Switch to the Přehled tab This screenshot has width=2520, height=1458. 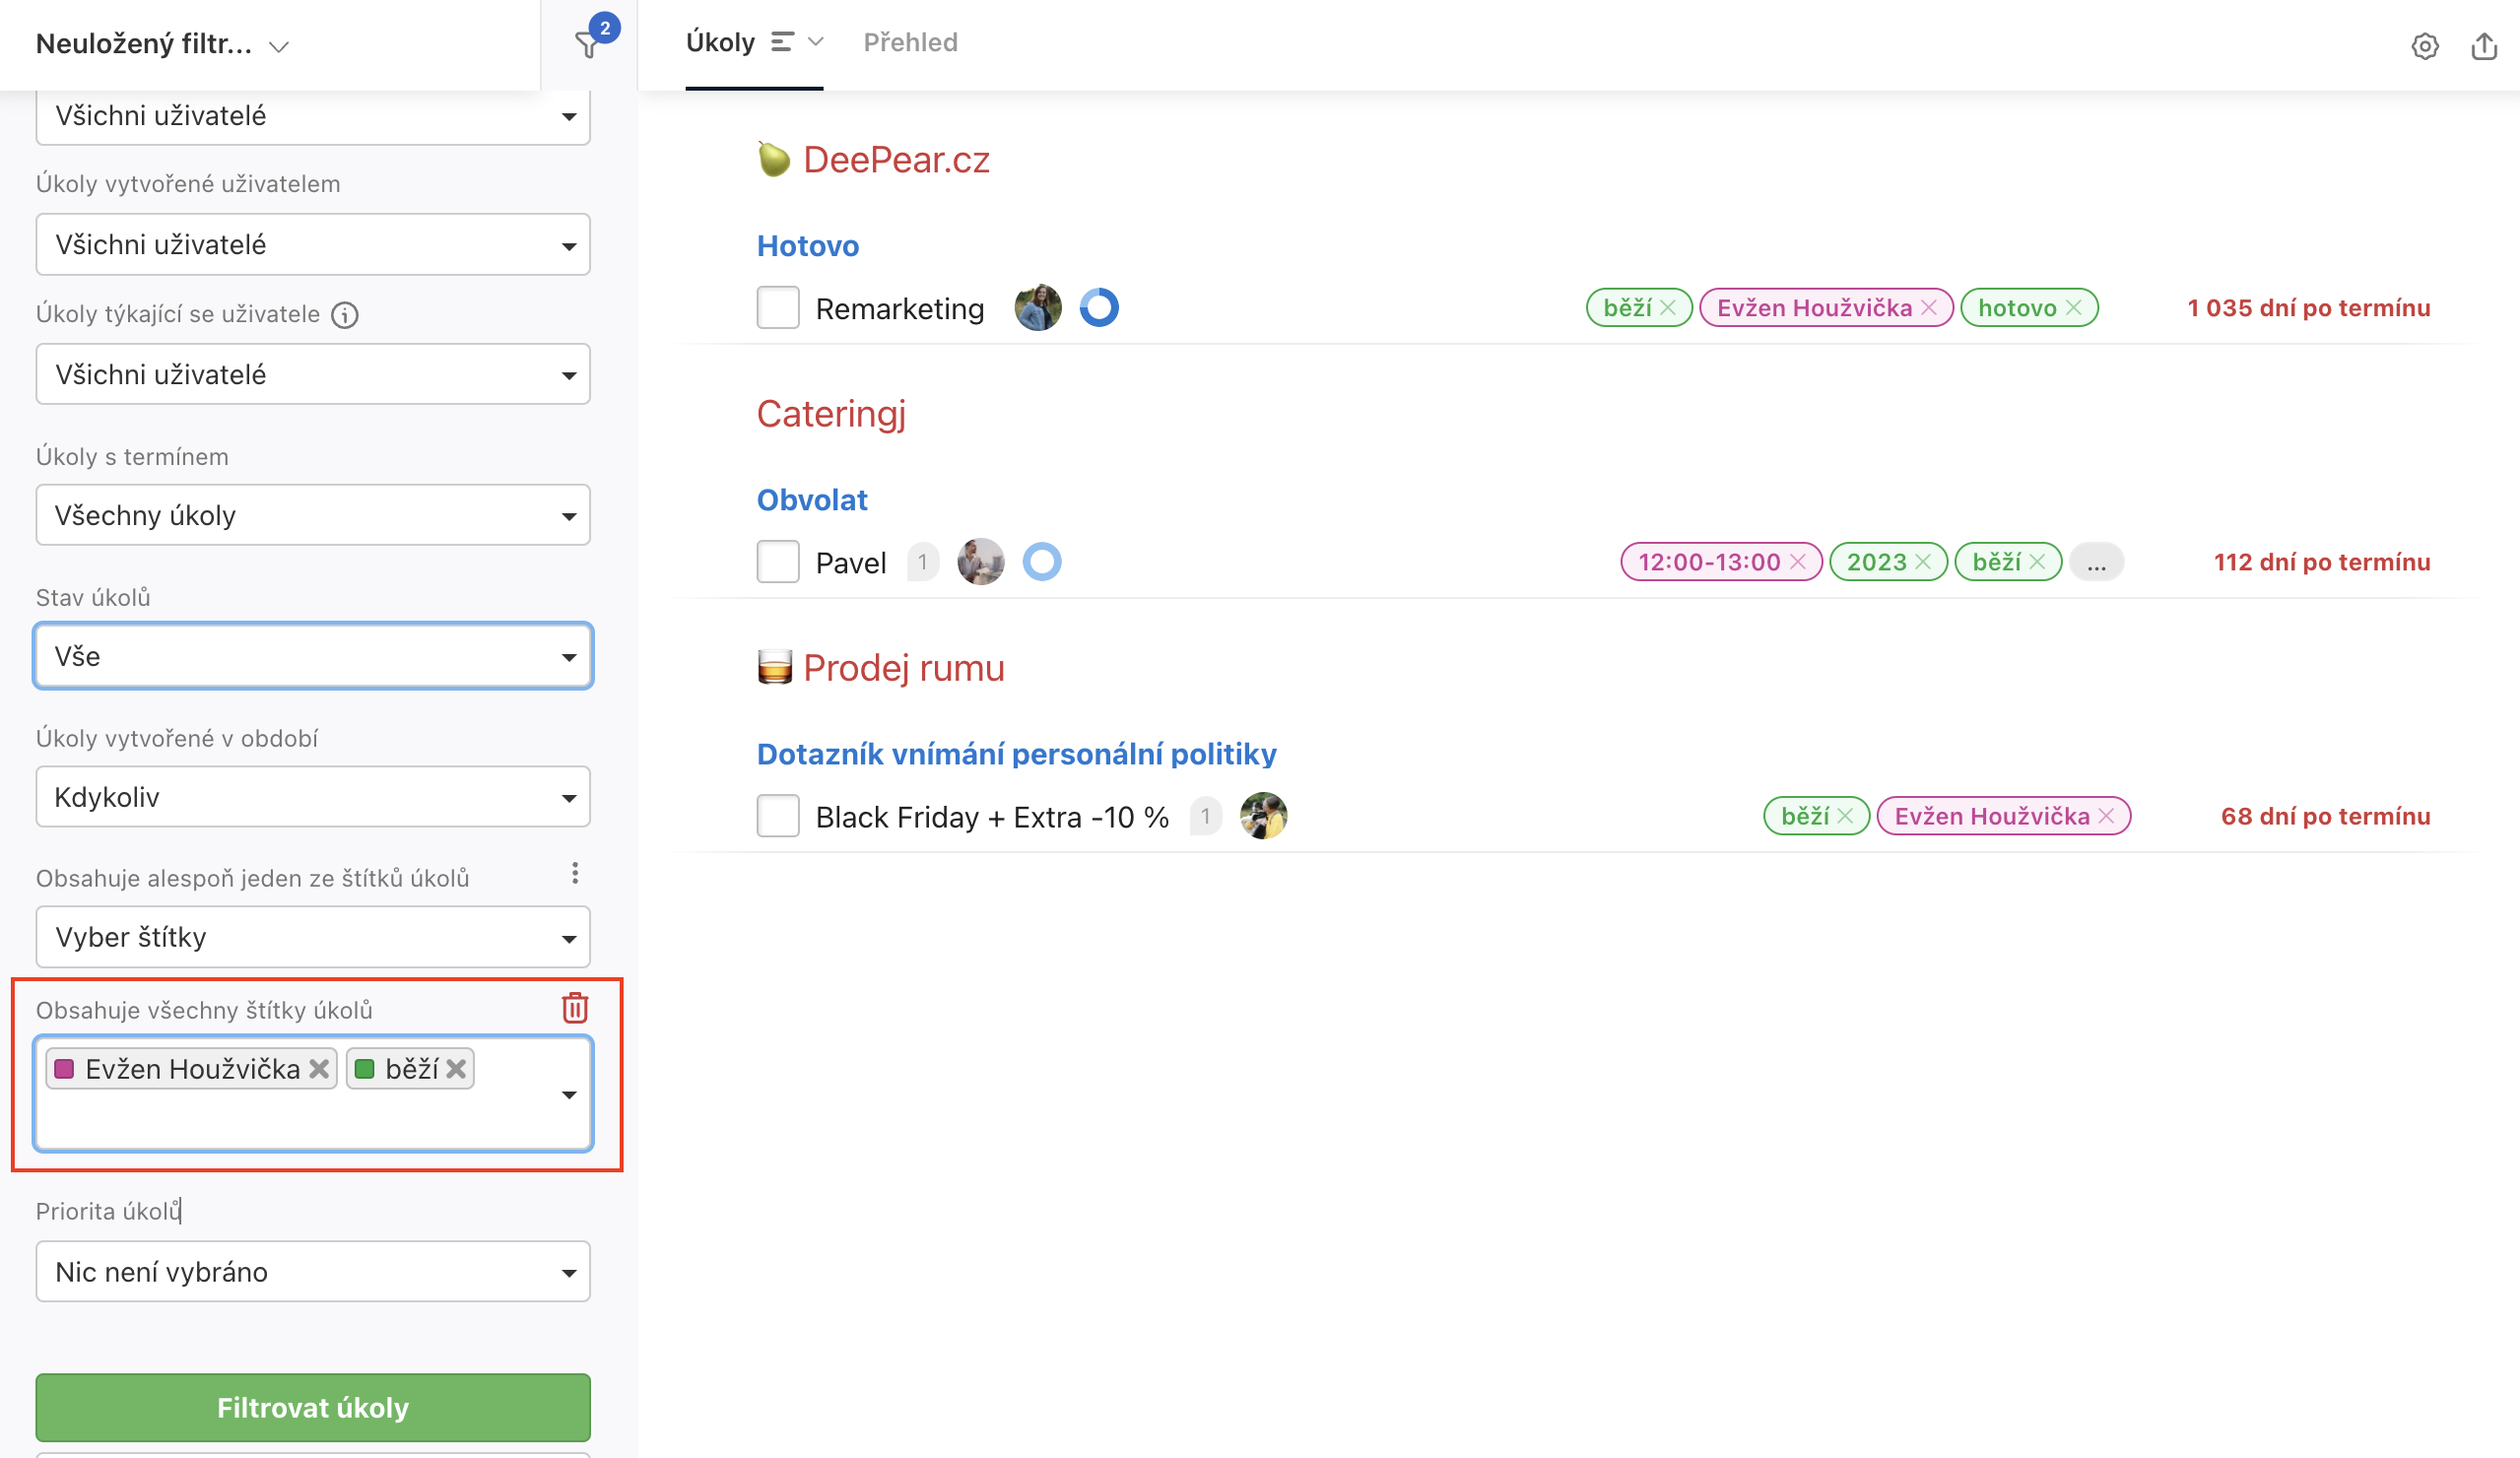point(910,42)
